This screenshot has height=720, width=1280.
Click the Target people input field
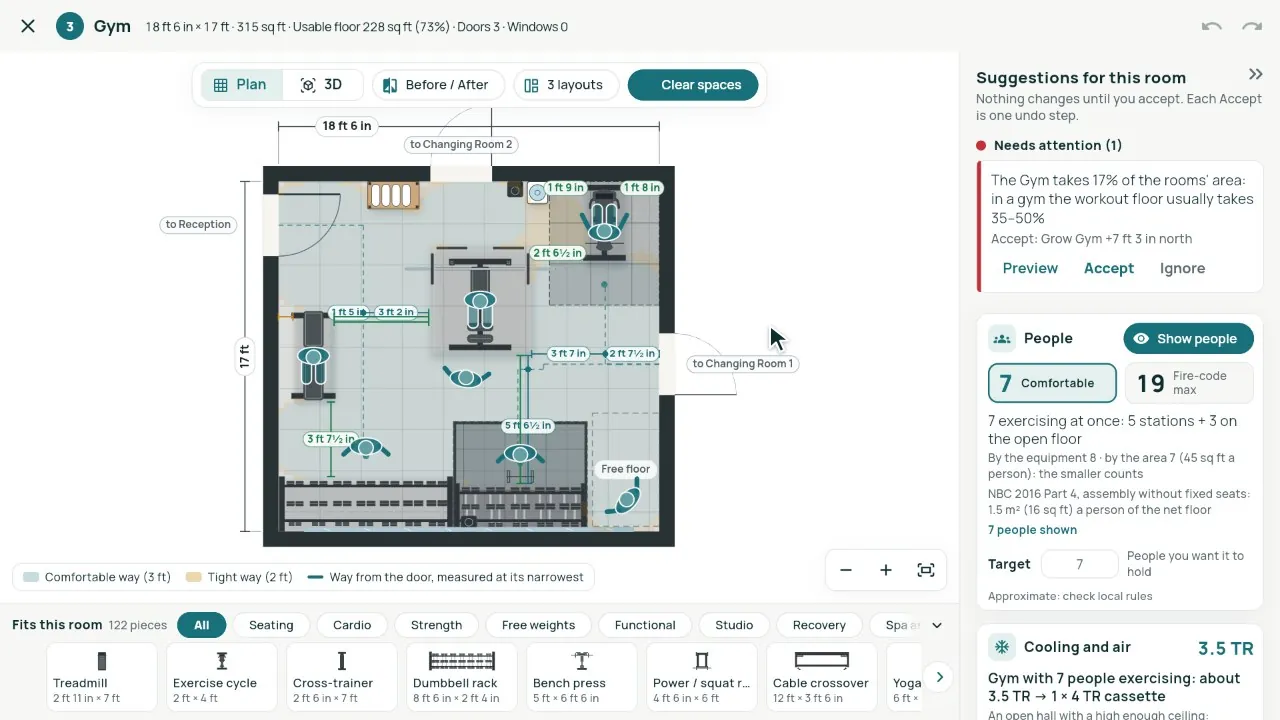coord(1079,564)
